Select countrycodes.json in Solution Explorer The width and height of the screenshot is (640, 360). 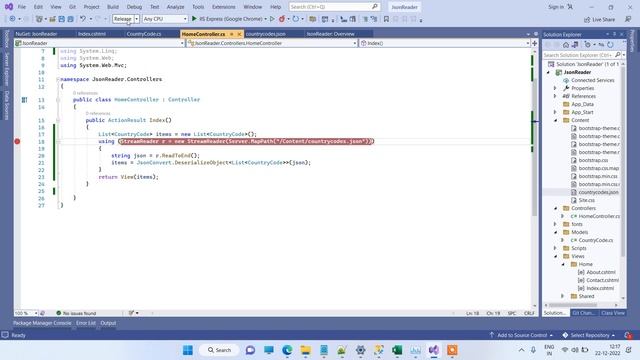(x=598, y=192)
